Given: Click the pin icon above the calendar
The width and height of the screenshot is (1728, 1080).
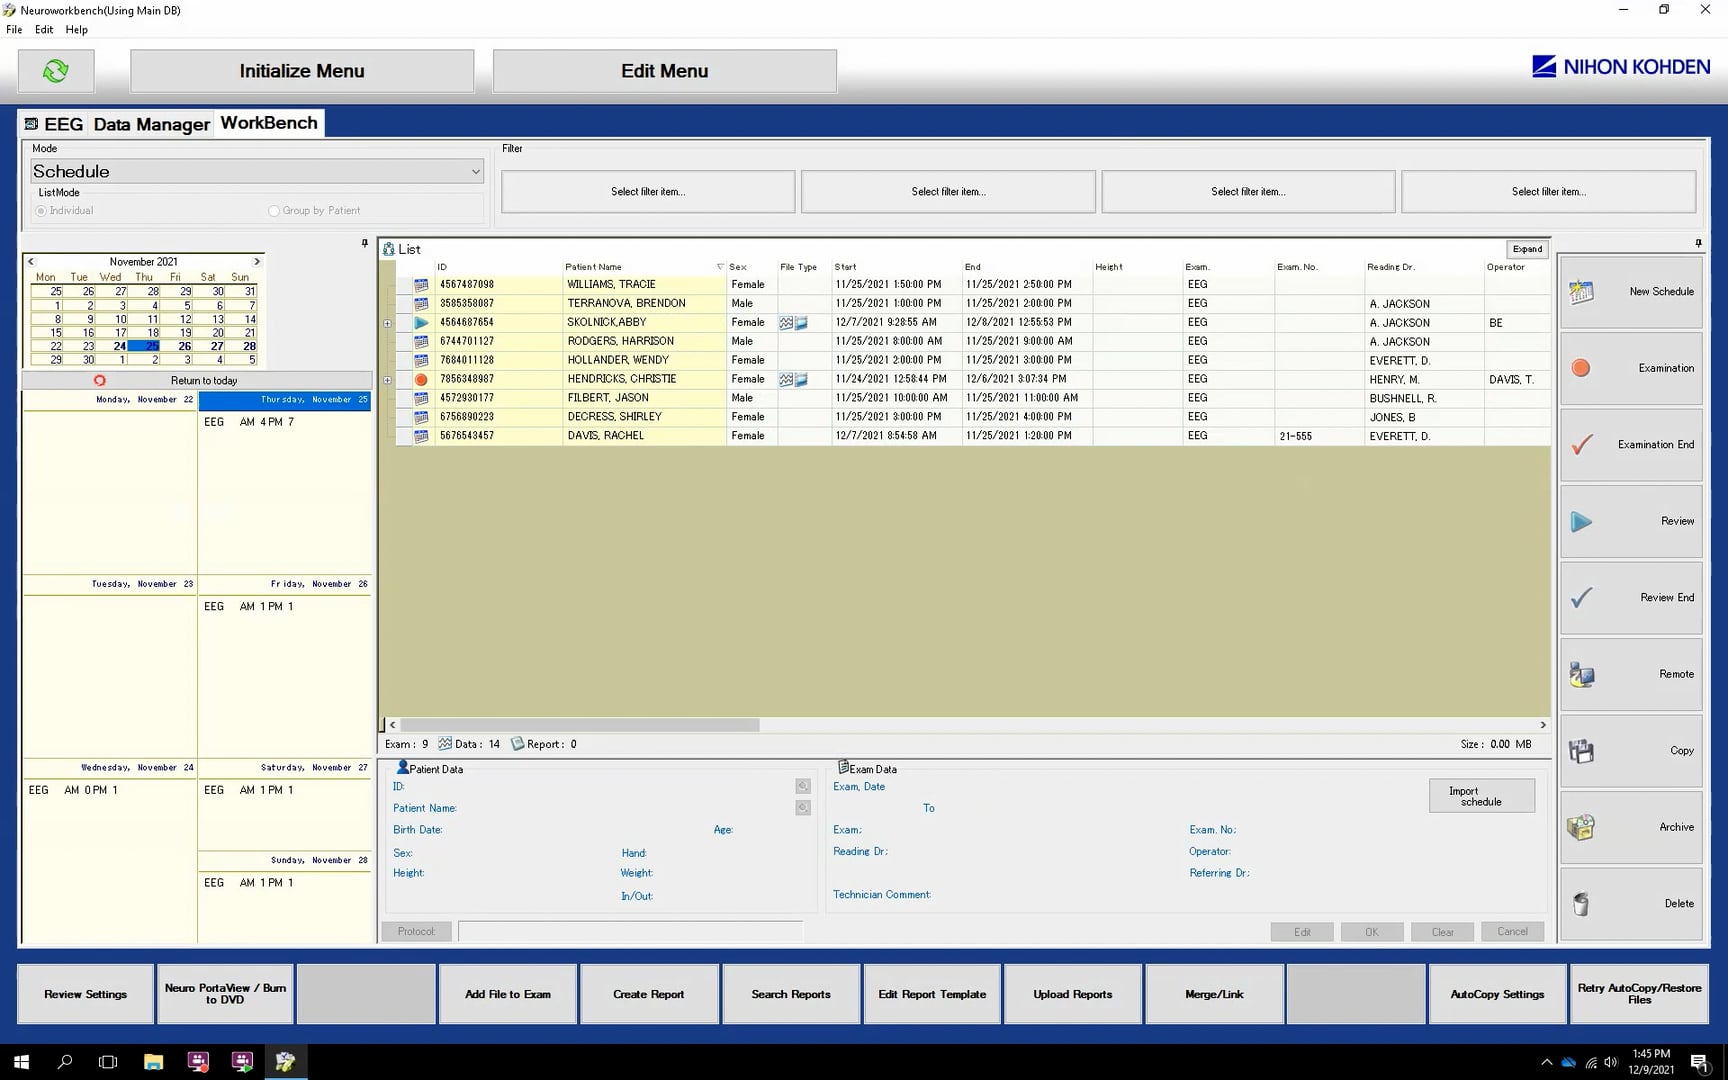Looking at the screenshot, I should [364, 243].
